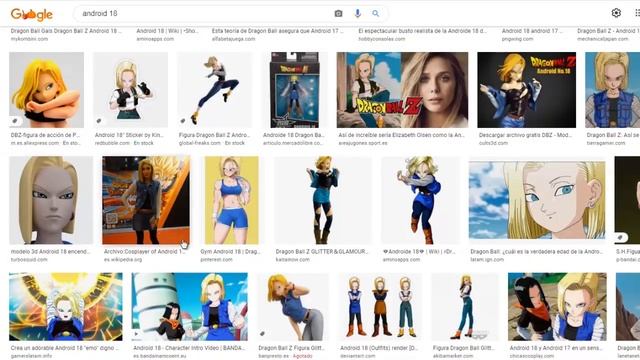The width and height of the screenshot is (640, 360).
Task: Submit search with magnifying glass icon
Action: click(376, 13)
